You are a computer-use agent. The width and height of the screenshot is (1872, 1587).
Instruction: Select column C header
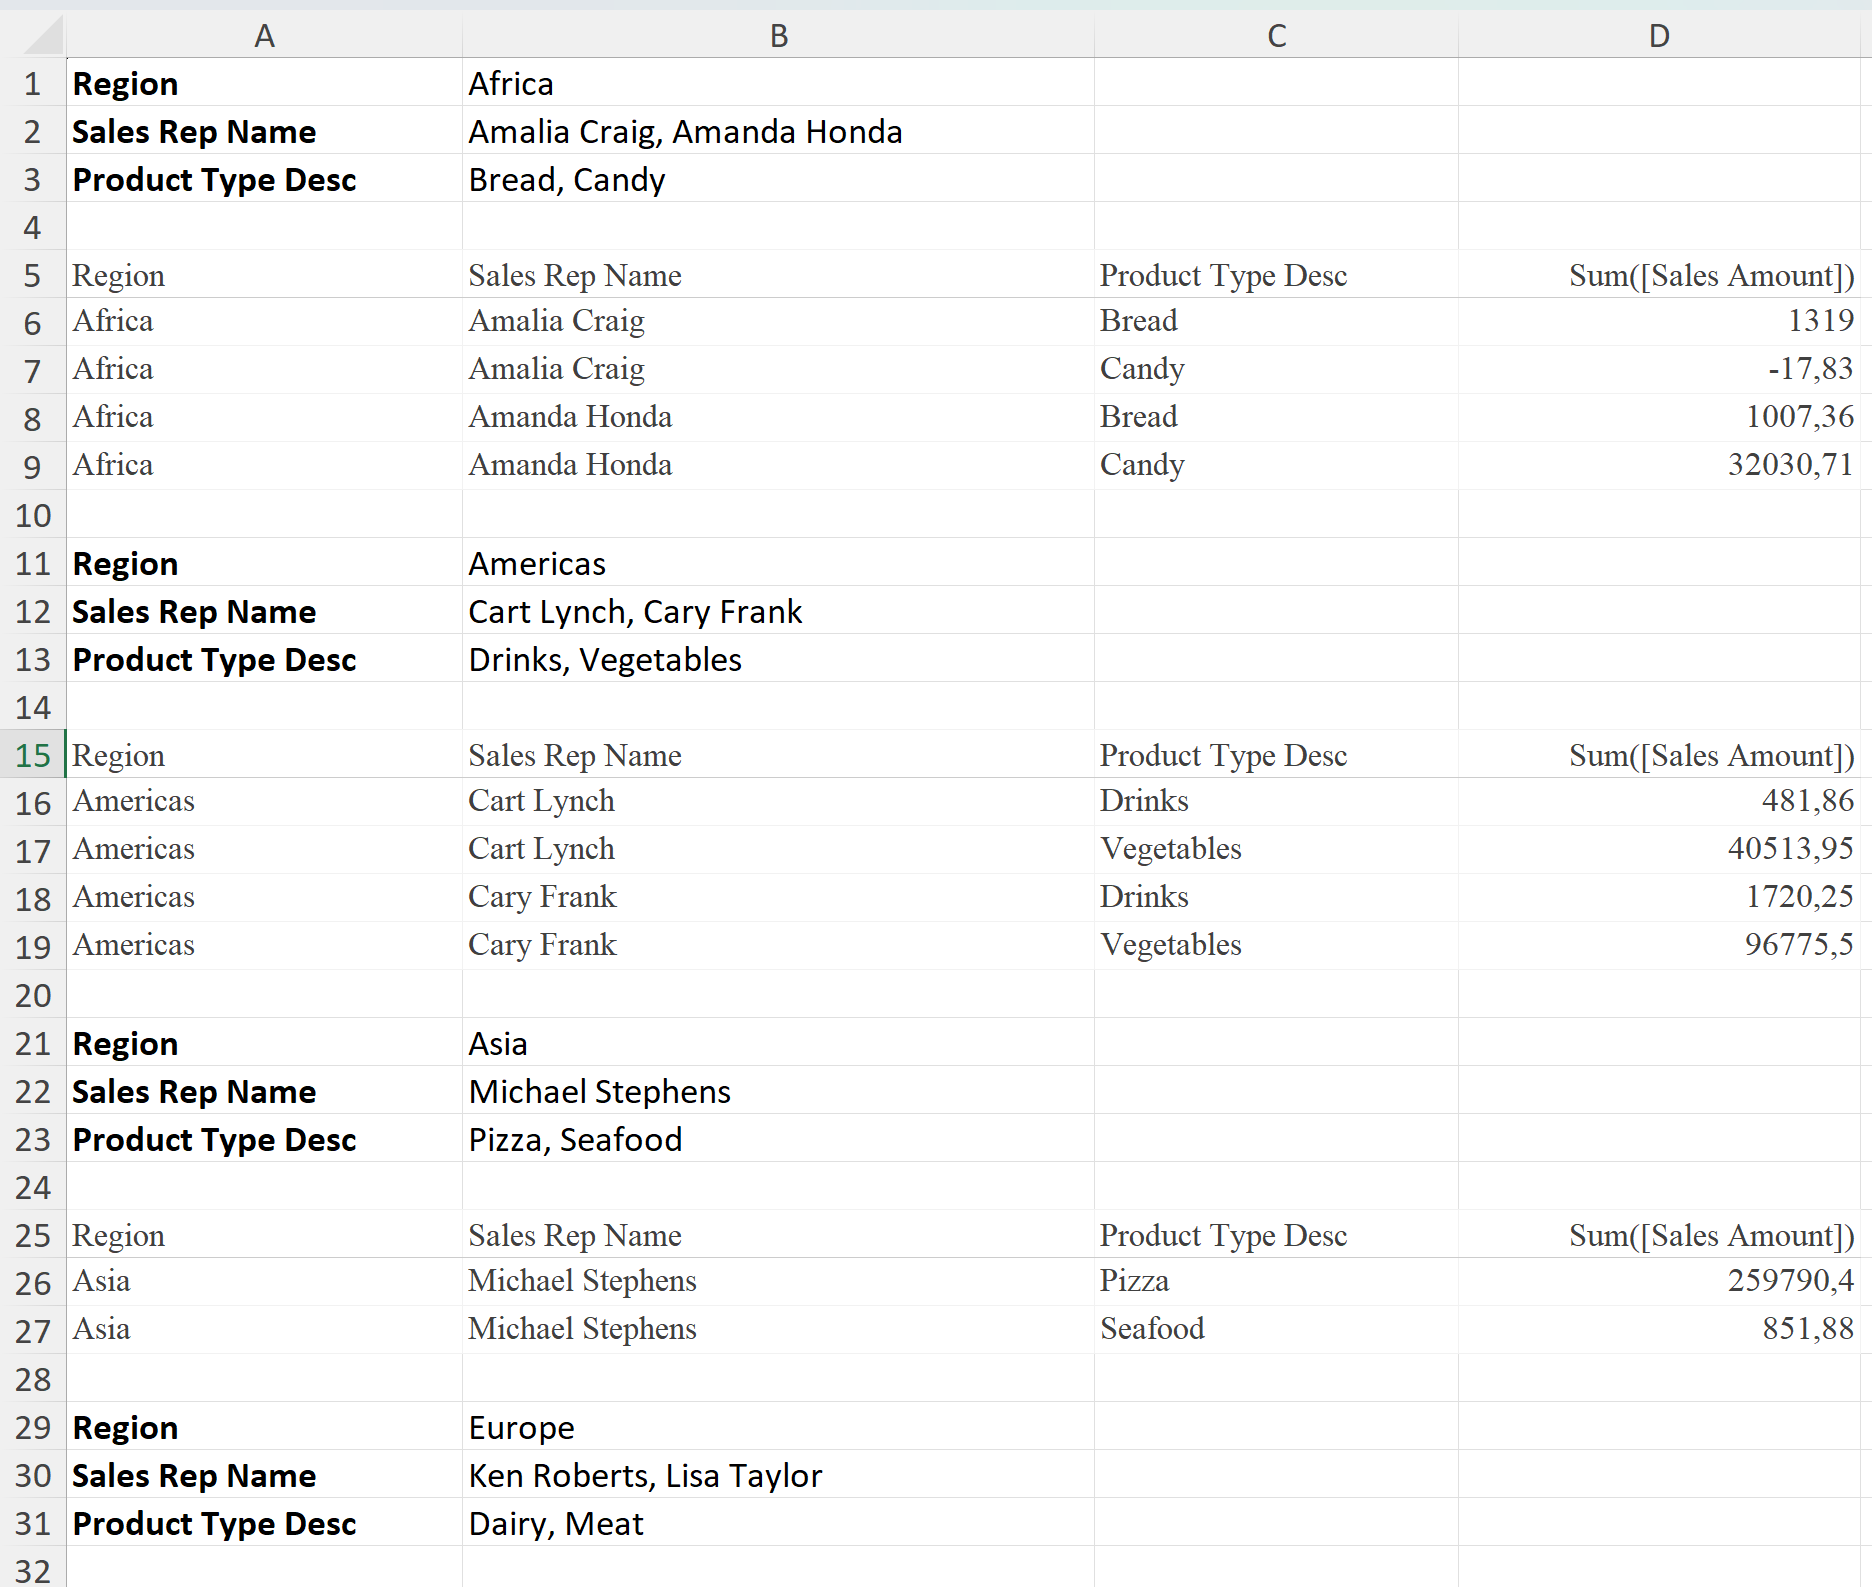[x=1276, y=36]
